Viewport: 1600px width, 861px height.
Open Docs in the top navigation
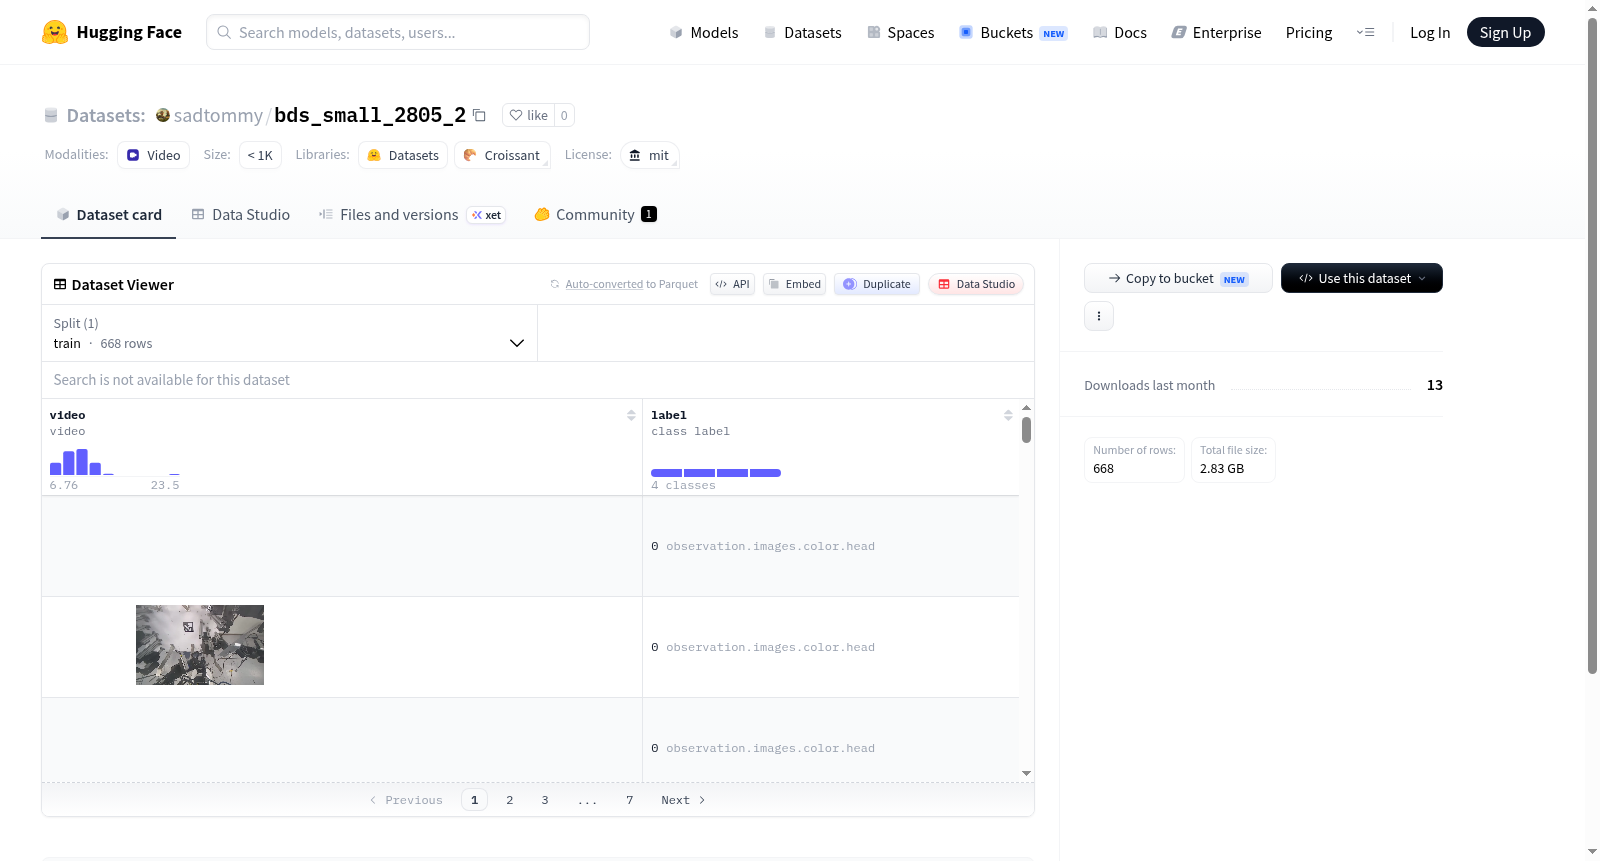[x=1120, y=32]
